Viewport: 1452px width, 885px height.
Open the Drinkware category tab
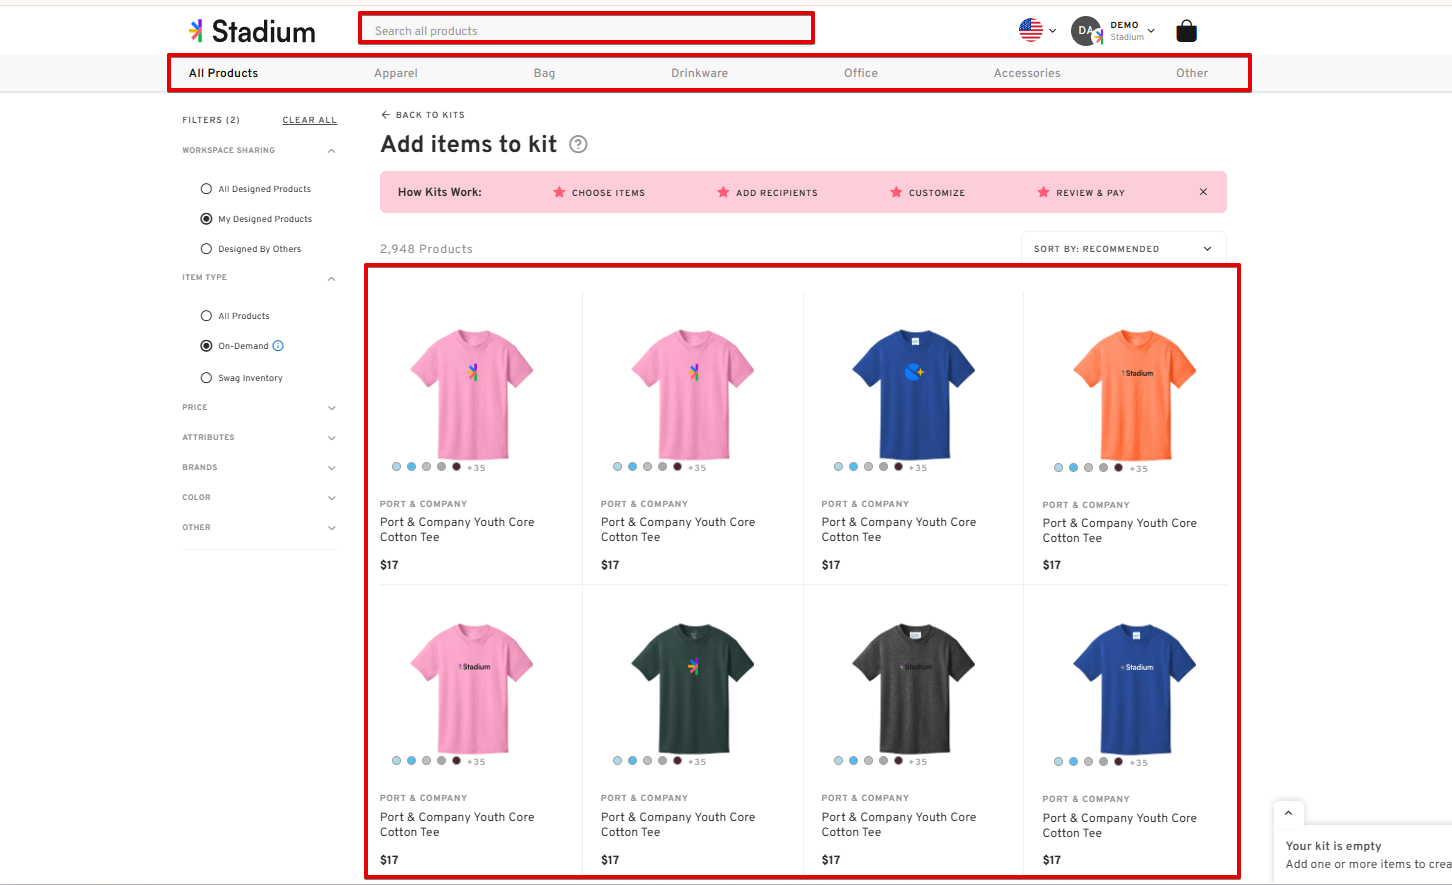tap(700, 73)
